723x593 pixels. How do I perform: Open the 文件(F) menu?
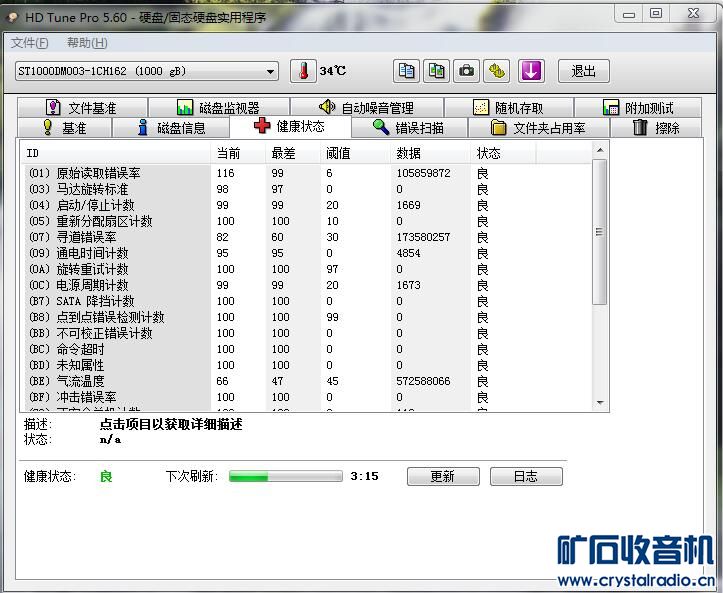[x=29, y=43]
